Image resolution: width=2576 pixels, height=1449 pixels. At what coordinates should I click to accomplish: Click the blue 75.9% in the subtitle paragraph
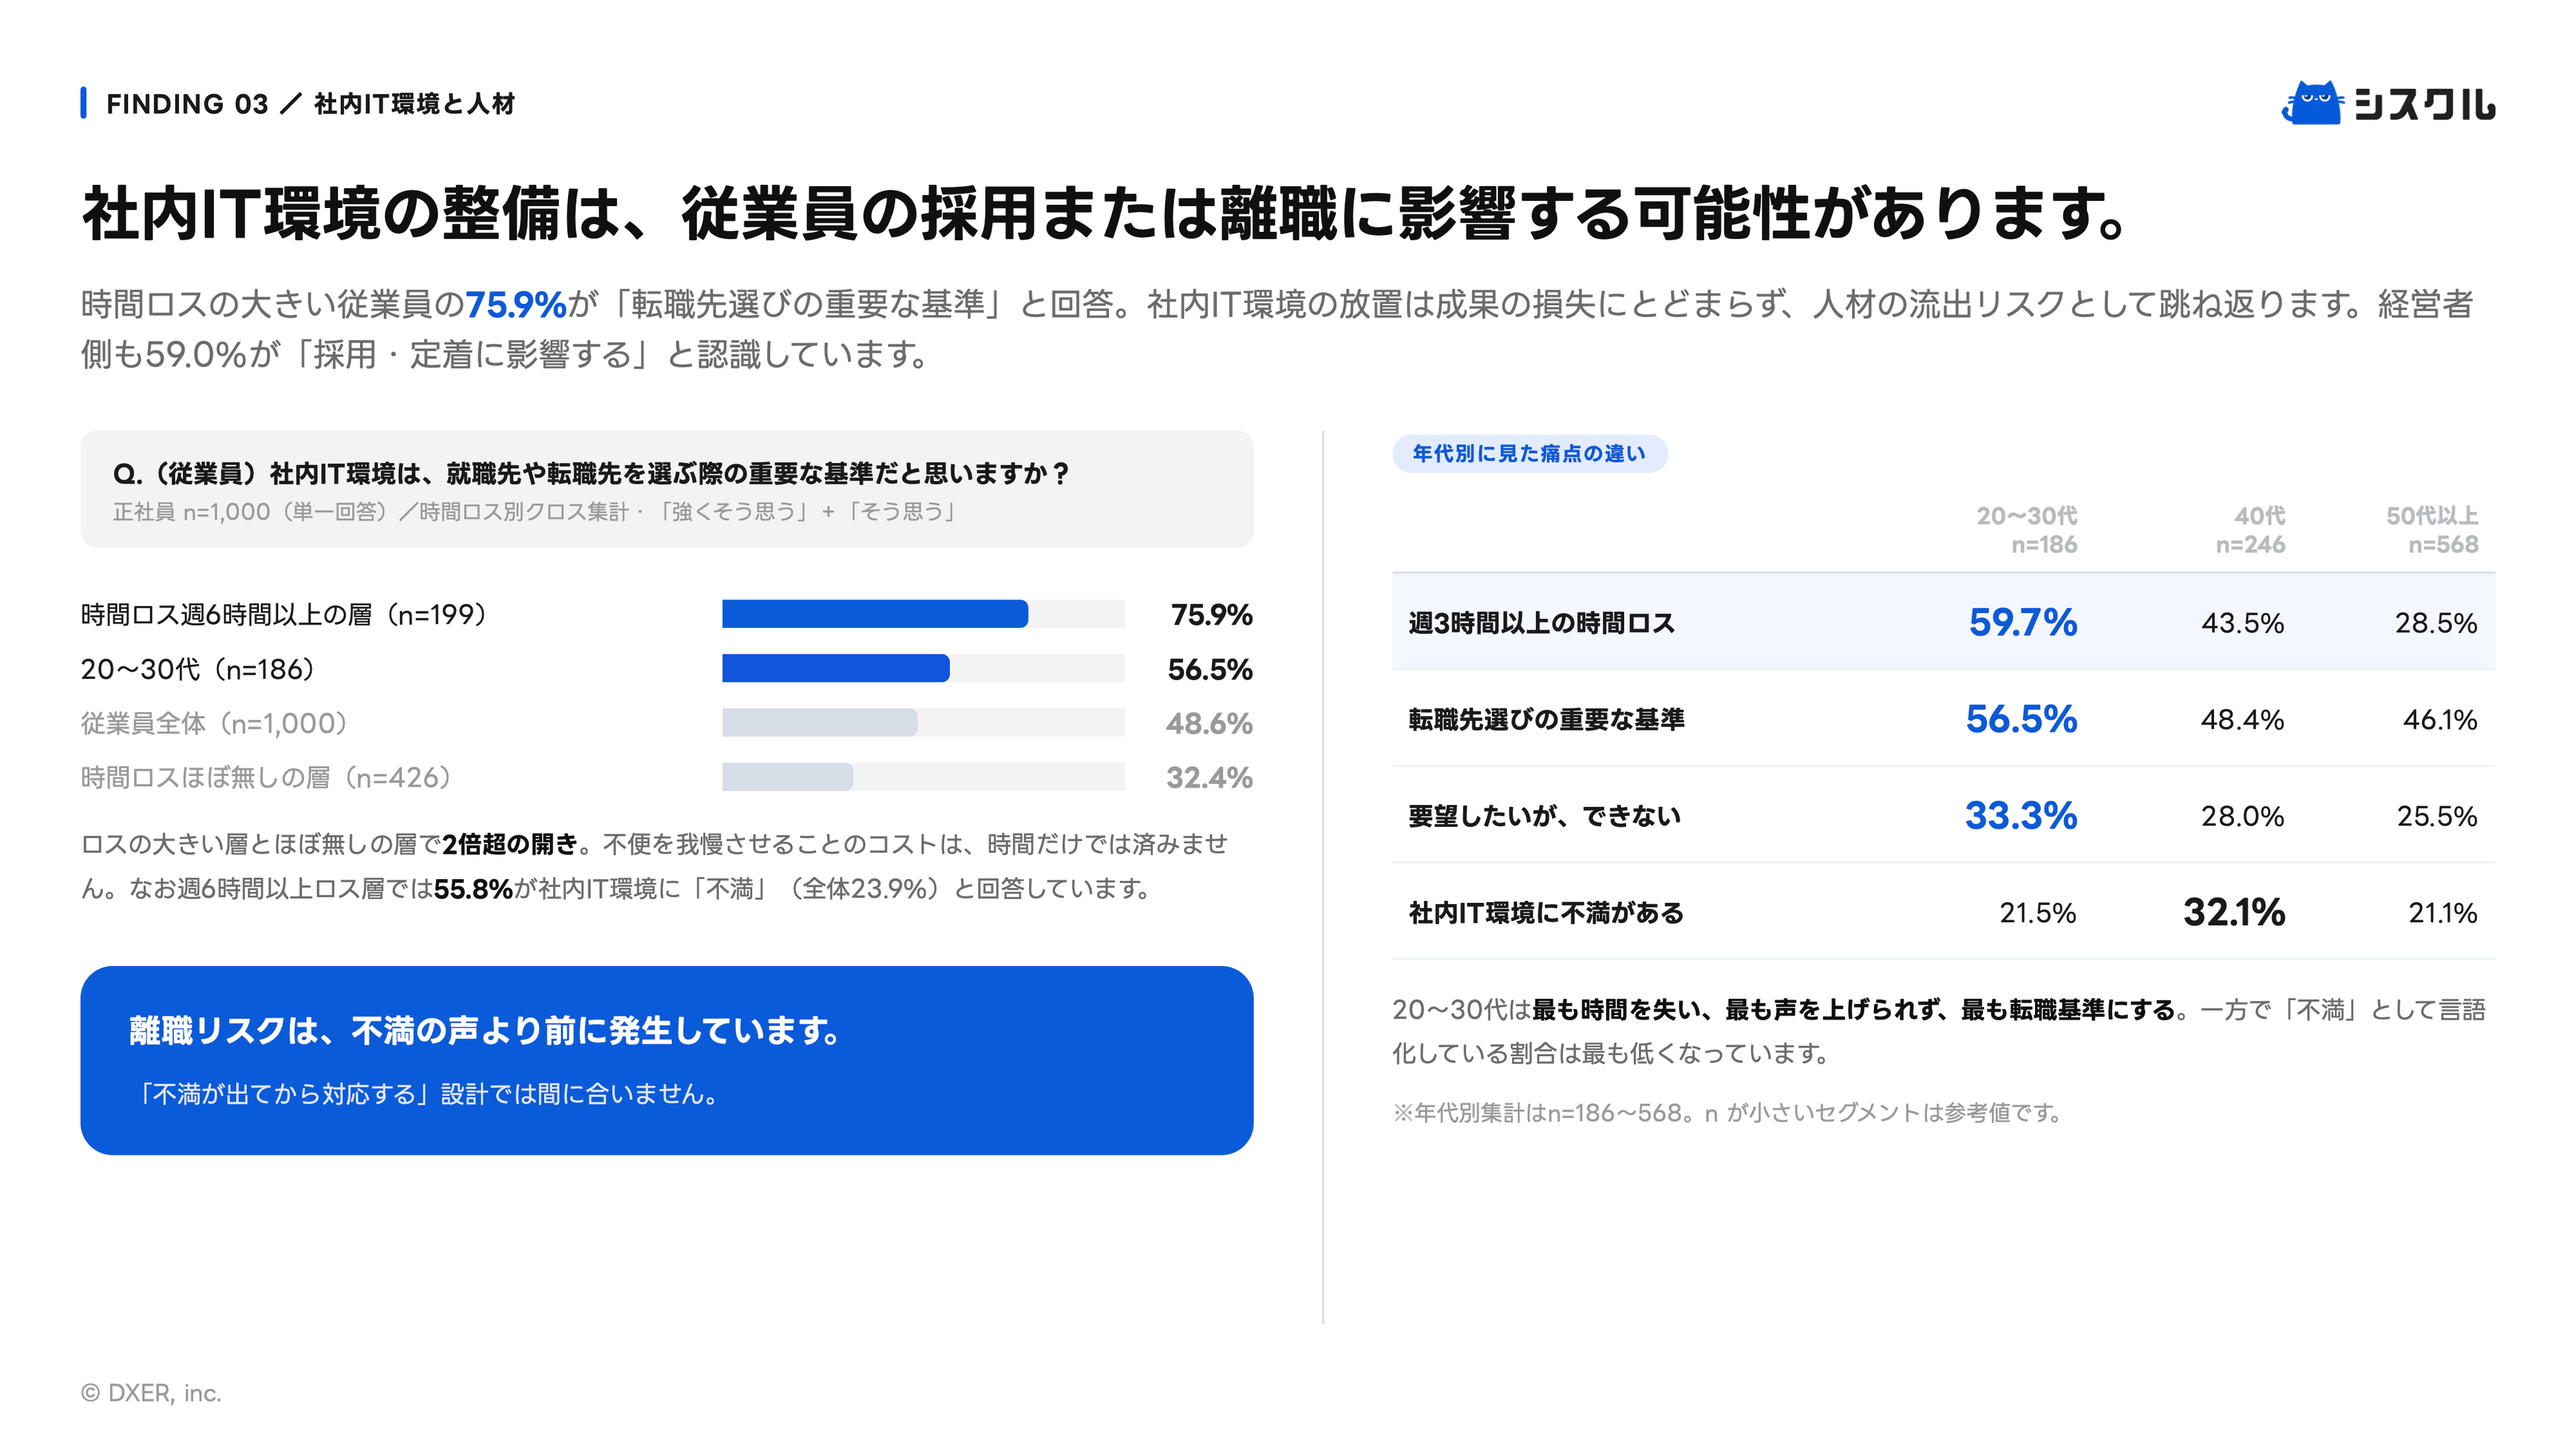coord(516,304)
